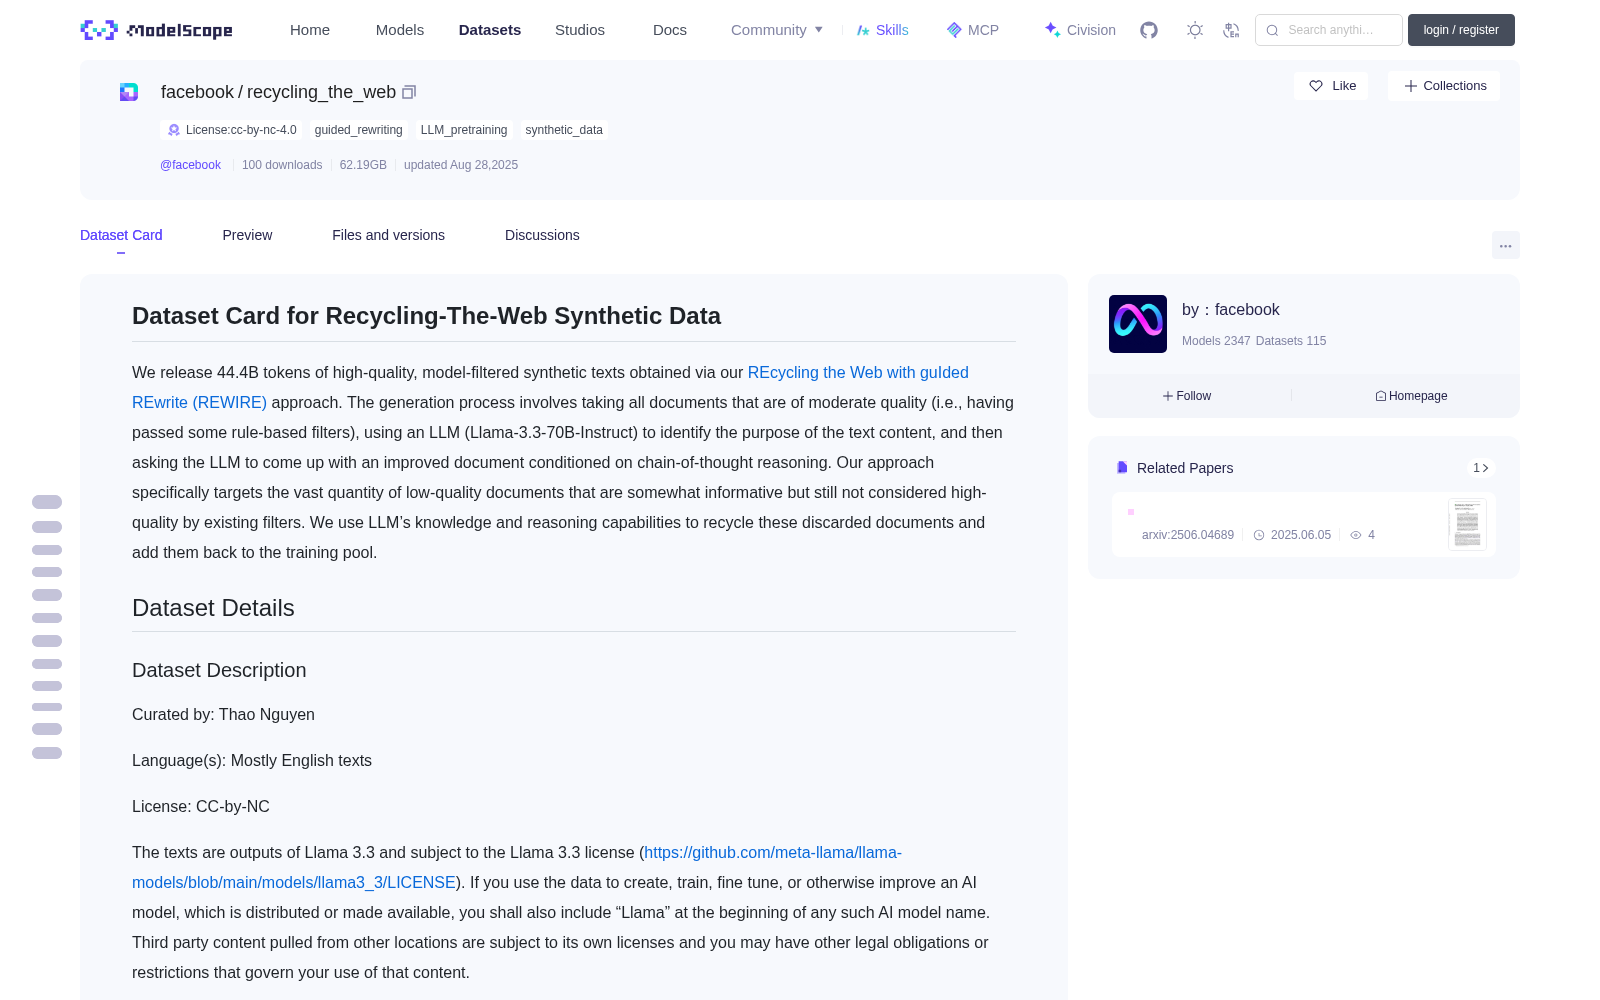Jump using the first outline navigation pill

47,502
